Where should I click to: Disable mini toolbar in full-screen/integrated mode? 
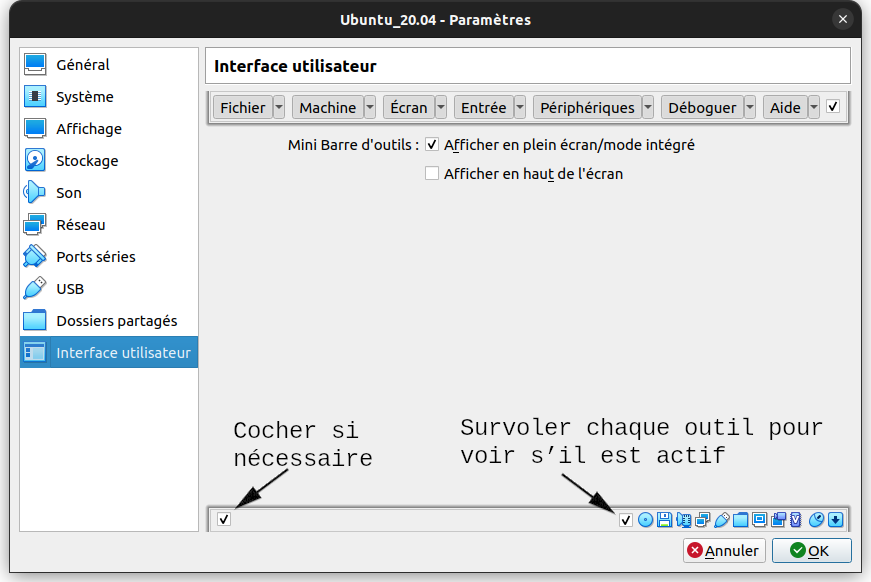point(432,145)
